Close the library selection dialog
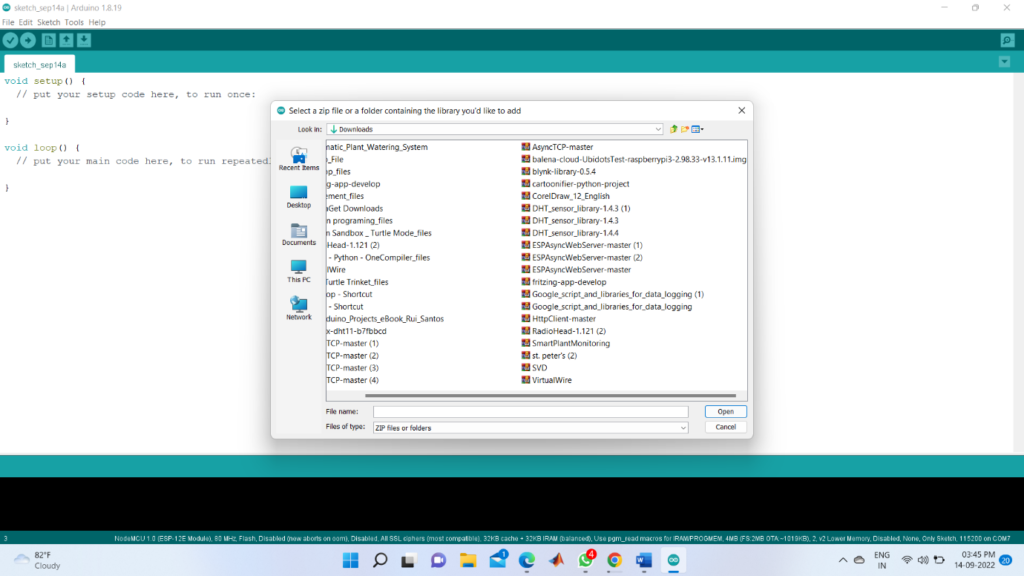 [741, 110]
